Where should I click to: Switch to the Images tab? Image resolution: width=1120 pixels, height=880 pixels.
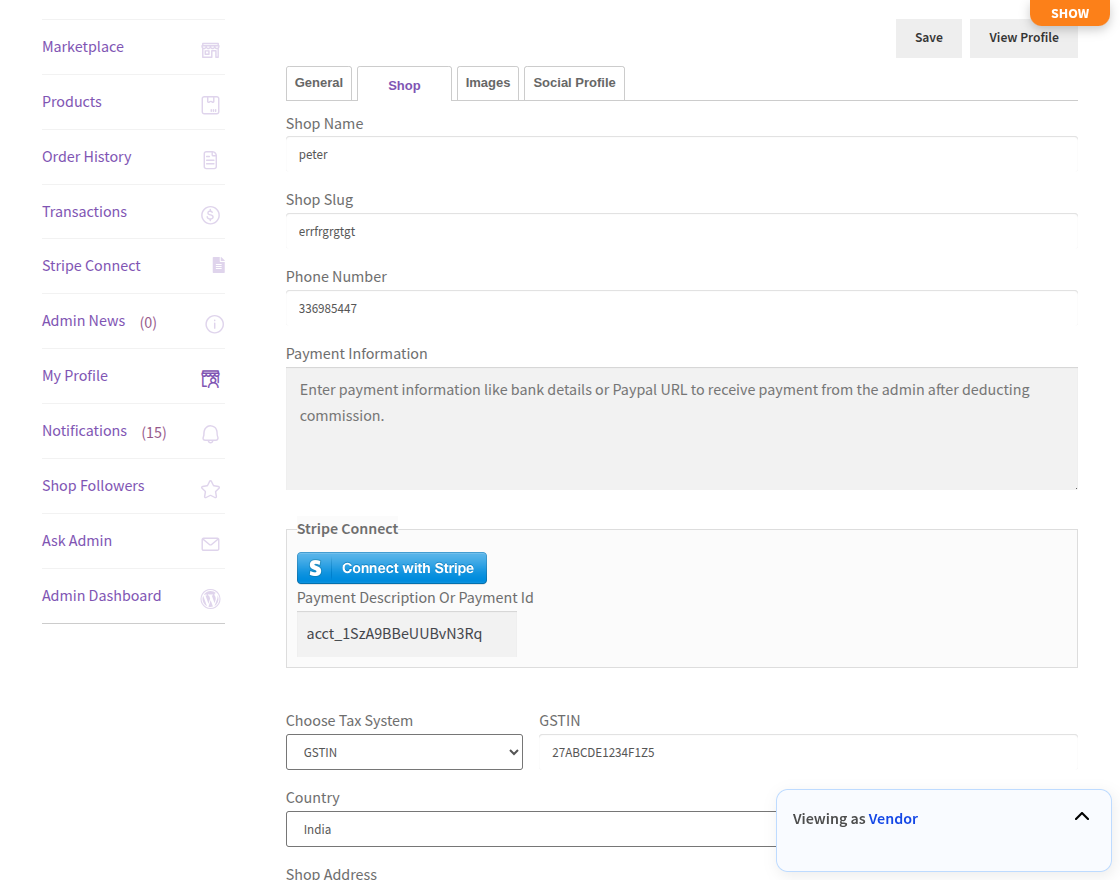pyautogui.click(x=488, y=83)
